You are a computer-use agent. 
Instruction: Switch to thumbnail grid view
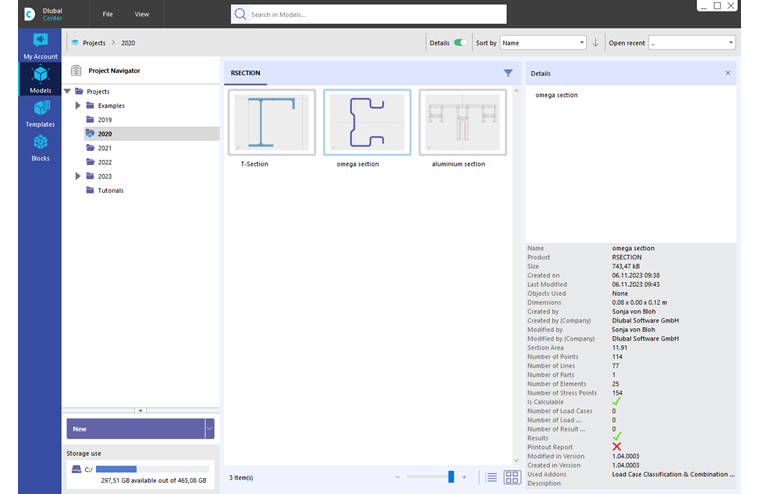pos(512,478)
